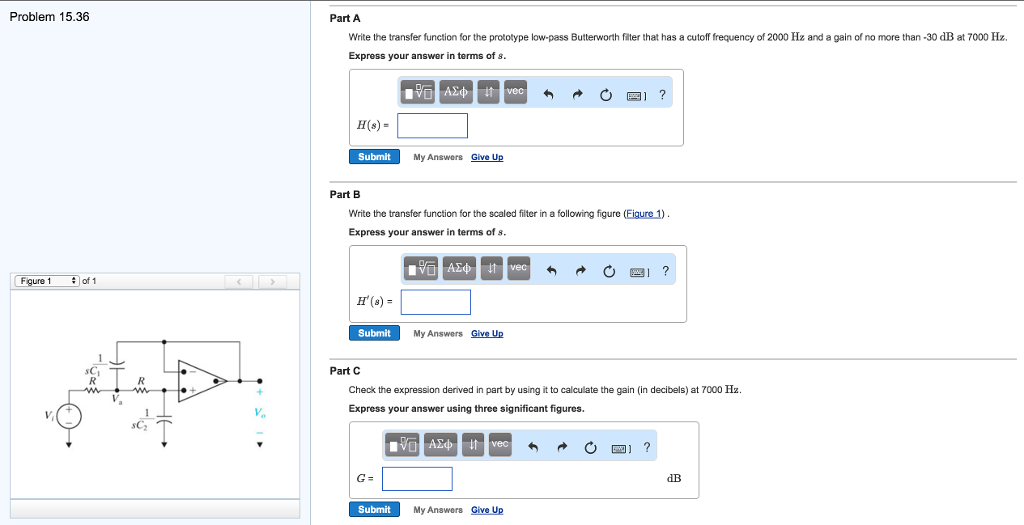This screenshot has width=1024, height=525.
Task: Go to the previous figure using the left chevron
Action: [238, 282]
